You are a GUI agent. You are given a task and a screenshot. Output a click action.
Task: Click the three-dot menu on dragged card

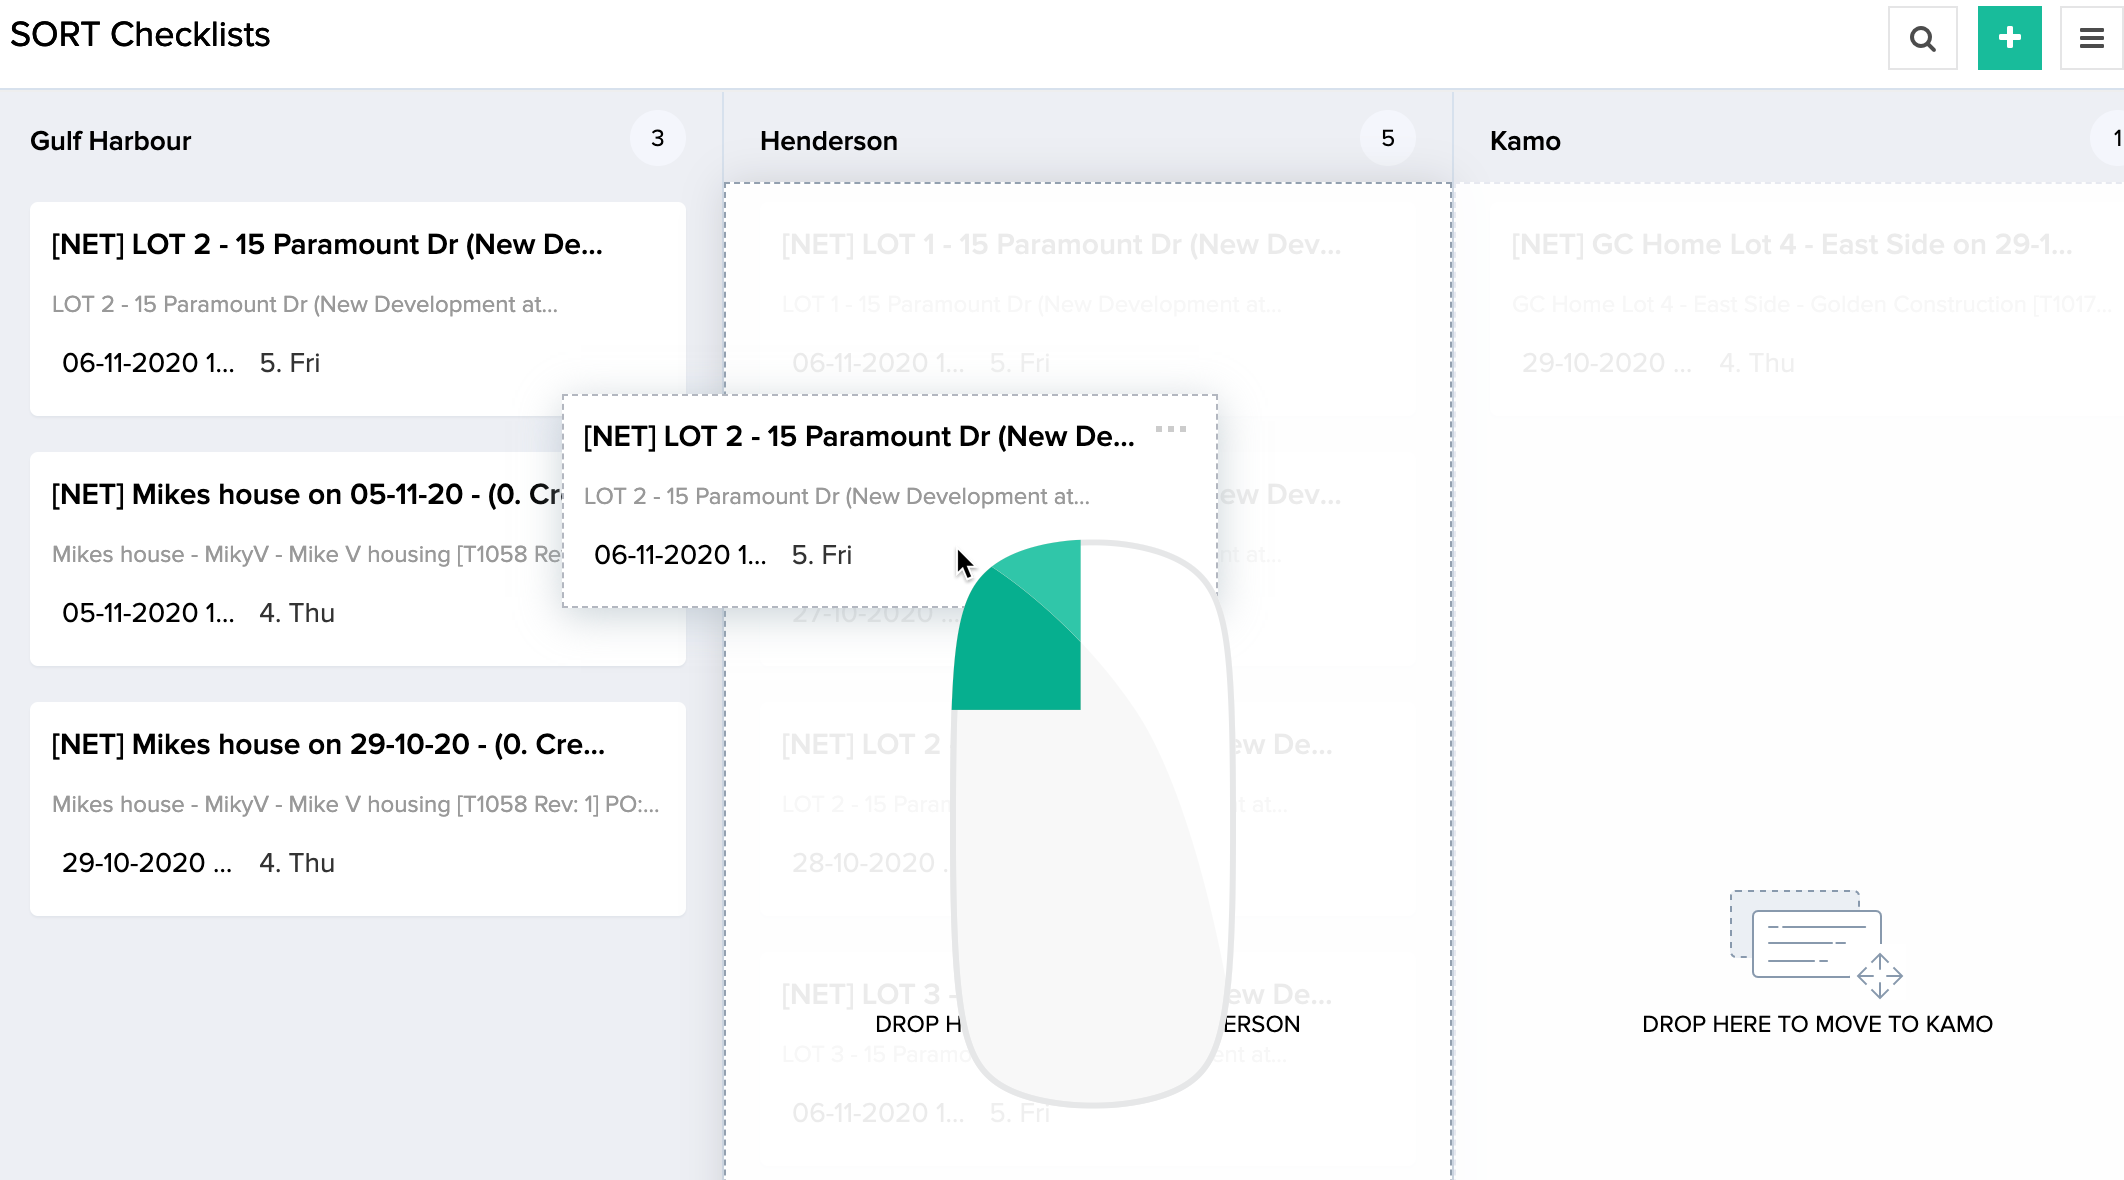[1170, 430]
